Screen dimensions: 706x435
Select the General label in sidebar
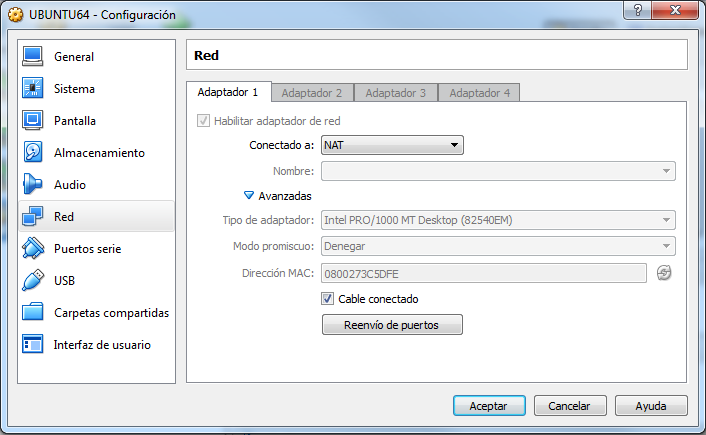(74, 57)
